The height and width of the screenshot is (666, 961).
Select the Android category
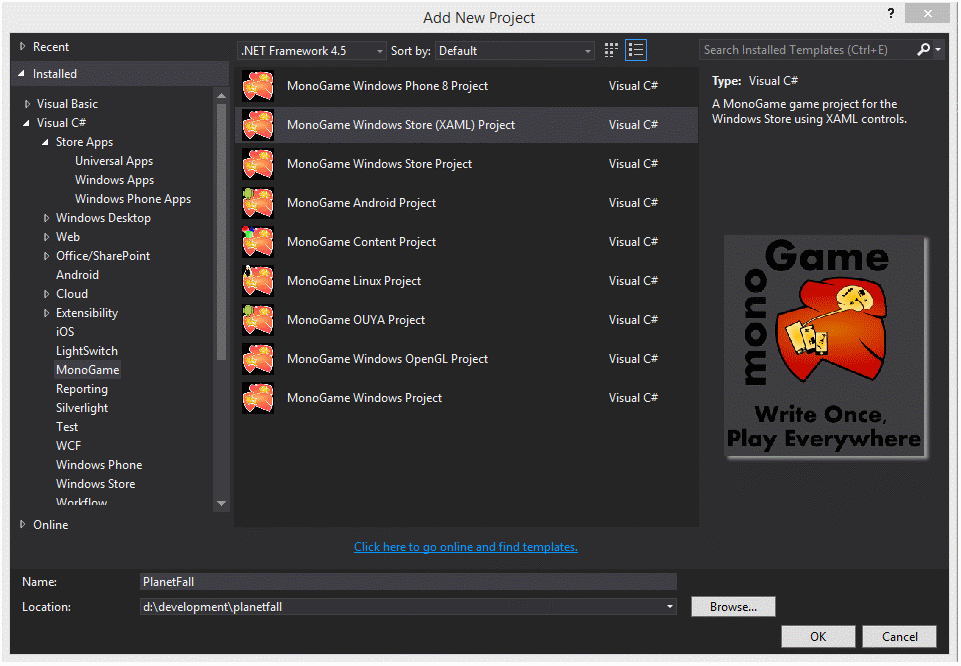click(77, 275)
